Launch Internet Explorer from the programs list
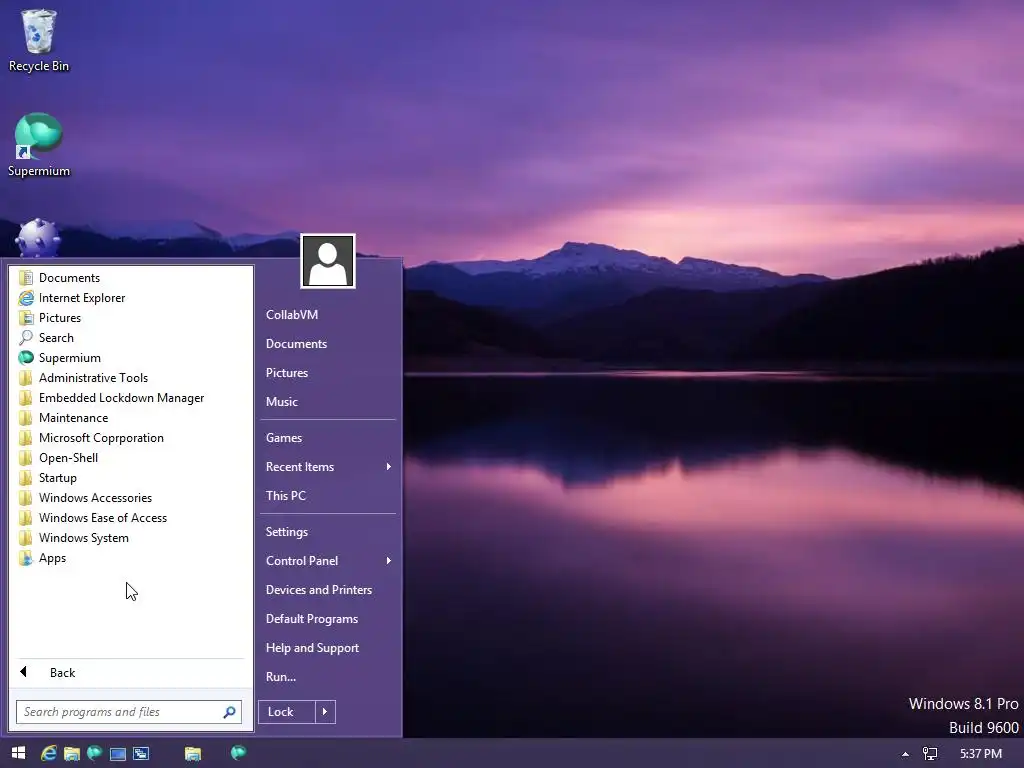 131,298
